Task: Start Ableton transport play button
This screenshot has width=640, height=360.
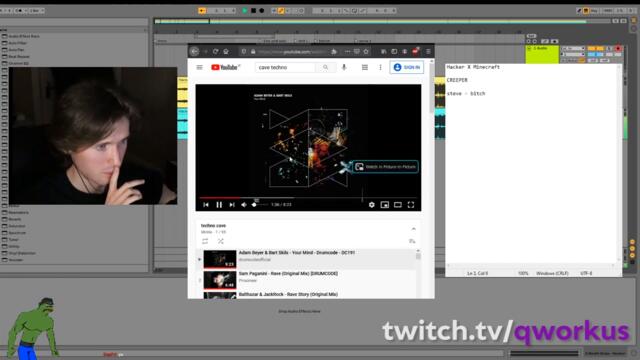Action: 244,11
